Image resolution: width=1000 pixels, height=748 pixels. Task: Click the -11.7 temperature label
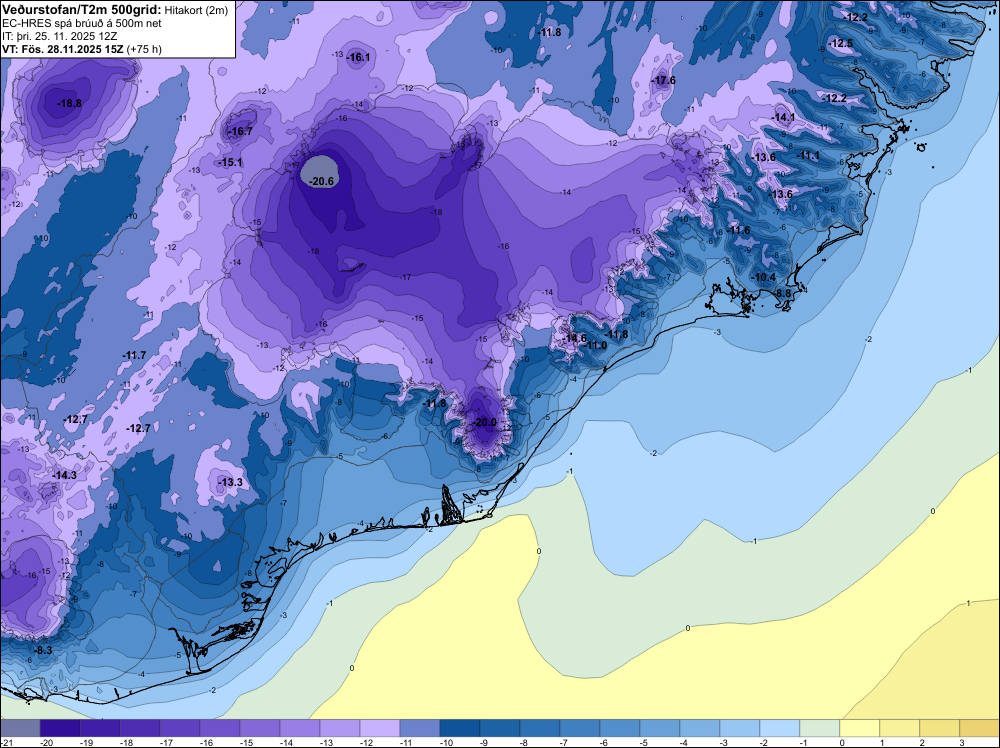(x=134, y=355)
